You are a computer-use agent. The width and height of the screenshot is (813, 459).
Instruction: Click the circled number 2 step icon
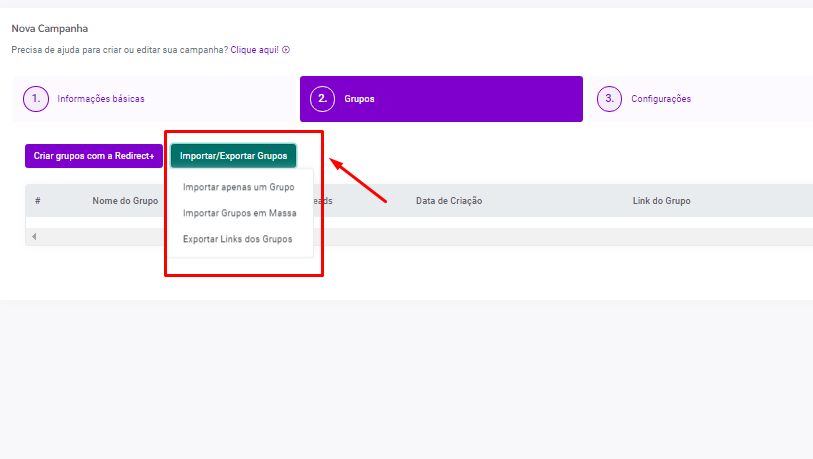click(323, 99)
